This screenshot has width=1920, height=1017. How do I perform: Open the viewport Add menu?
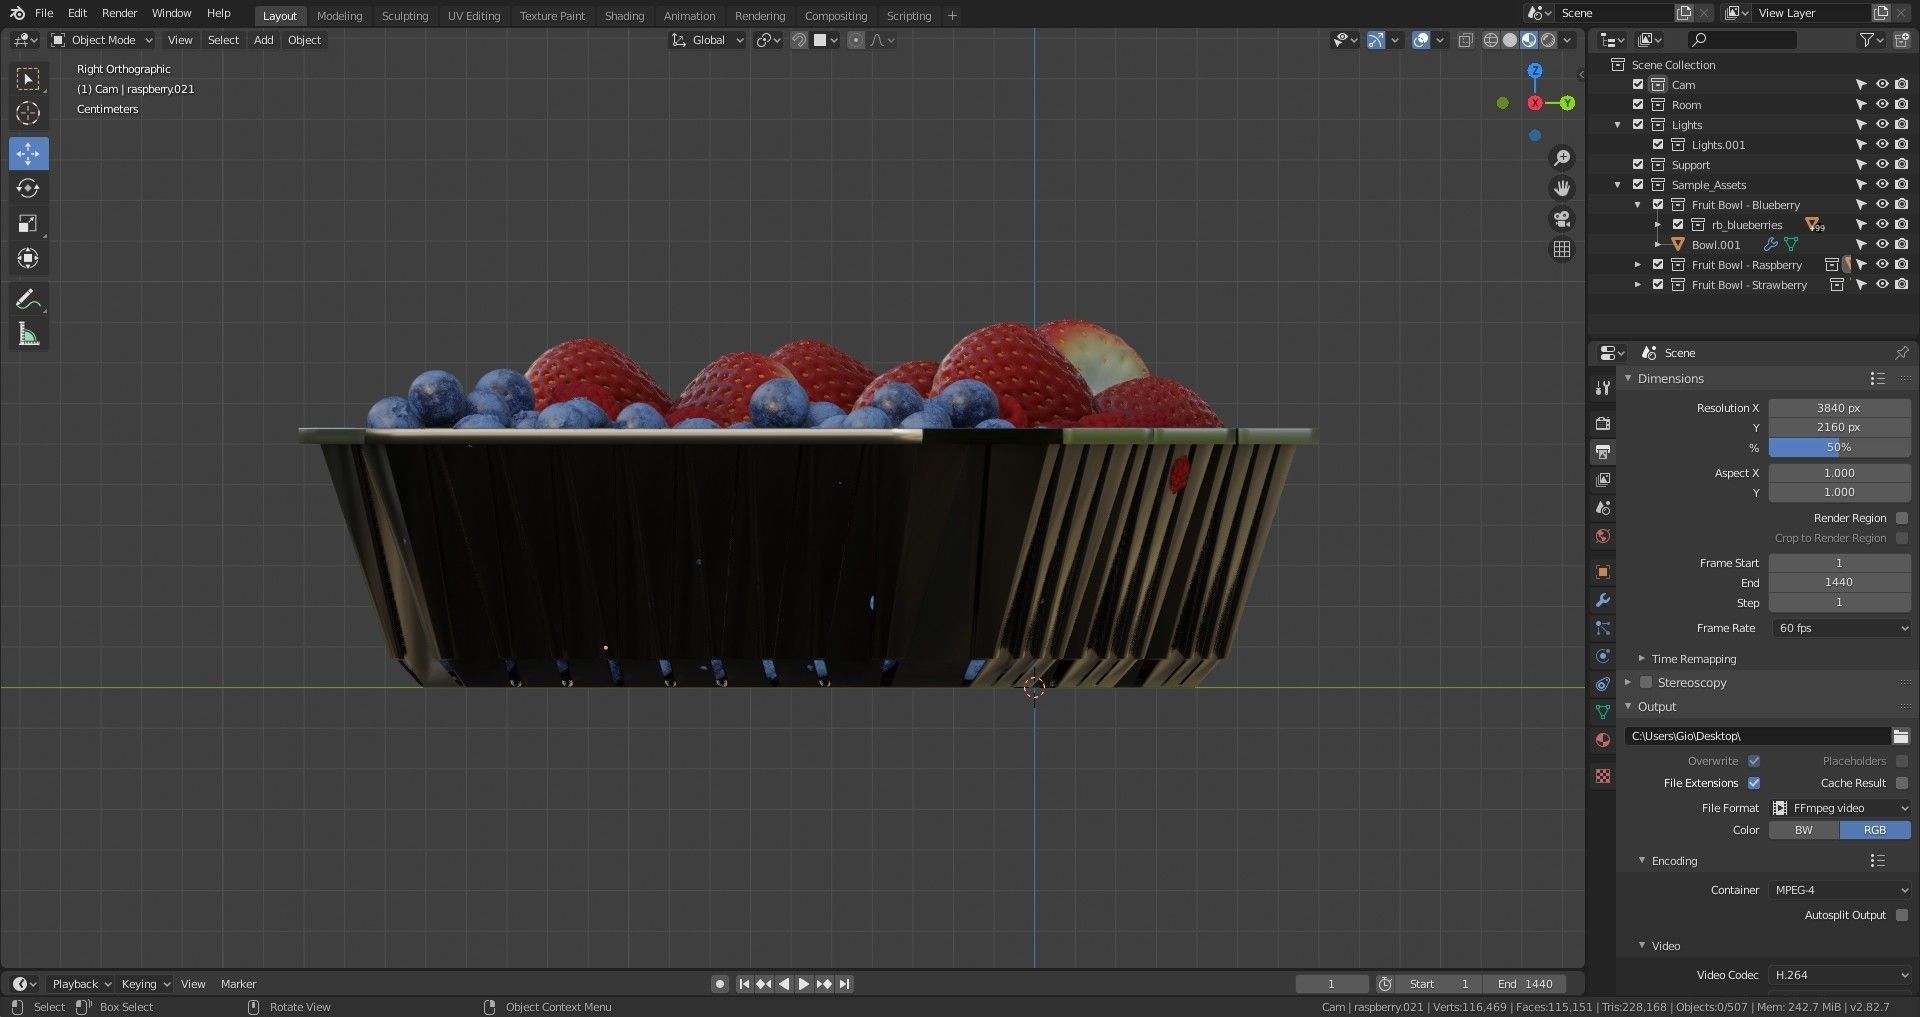pos(263,40)
